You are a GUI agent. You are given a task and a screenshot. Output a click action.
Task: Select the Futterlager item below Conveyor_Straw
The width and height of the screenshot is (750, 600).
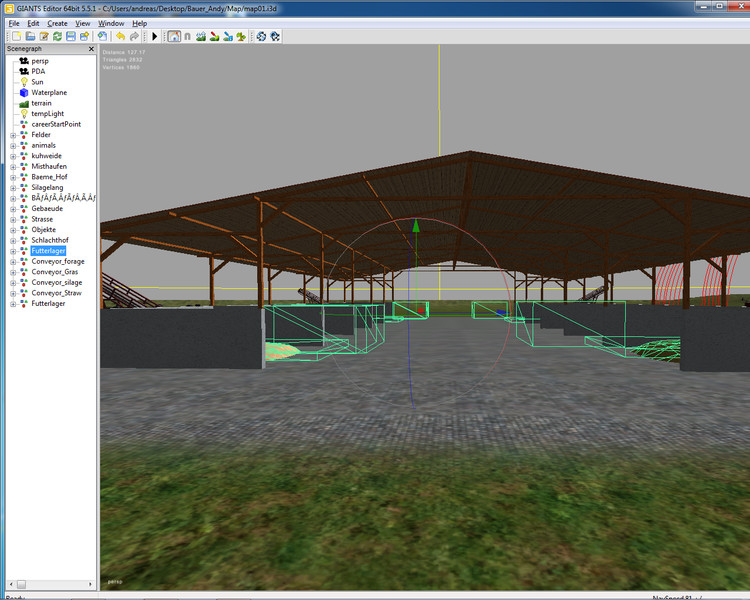[48, 303]
